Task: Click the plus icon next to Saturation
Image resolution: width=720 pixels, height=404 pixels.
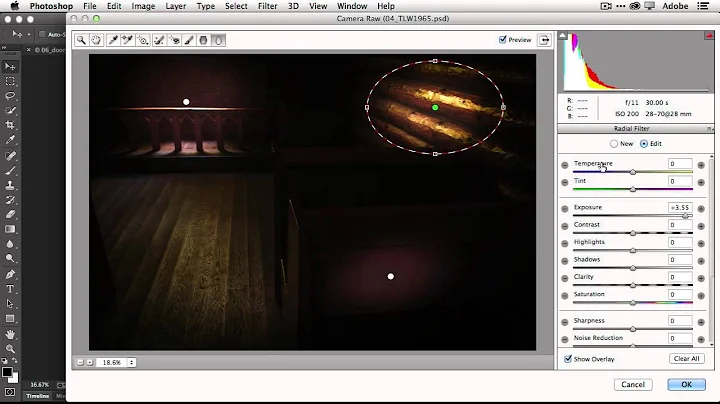Action: click(x=701, y=296)
